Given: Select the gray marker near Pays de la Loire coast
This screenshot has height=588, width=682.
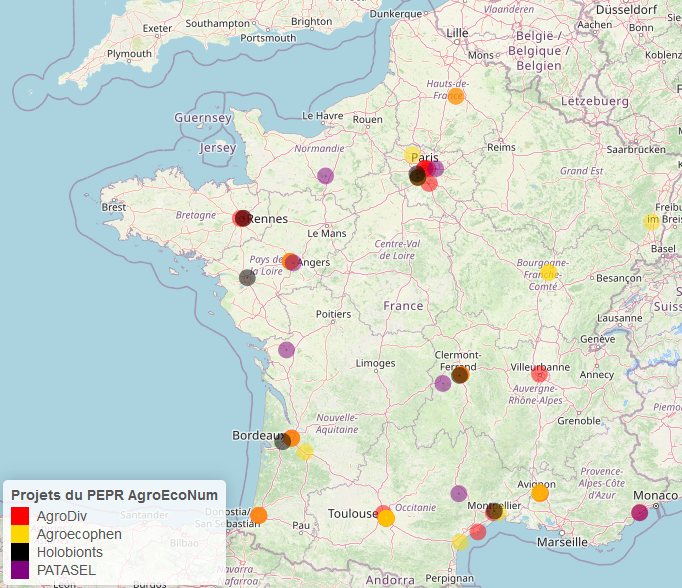Looking at the screenshot, I should [x=247, y=277].
